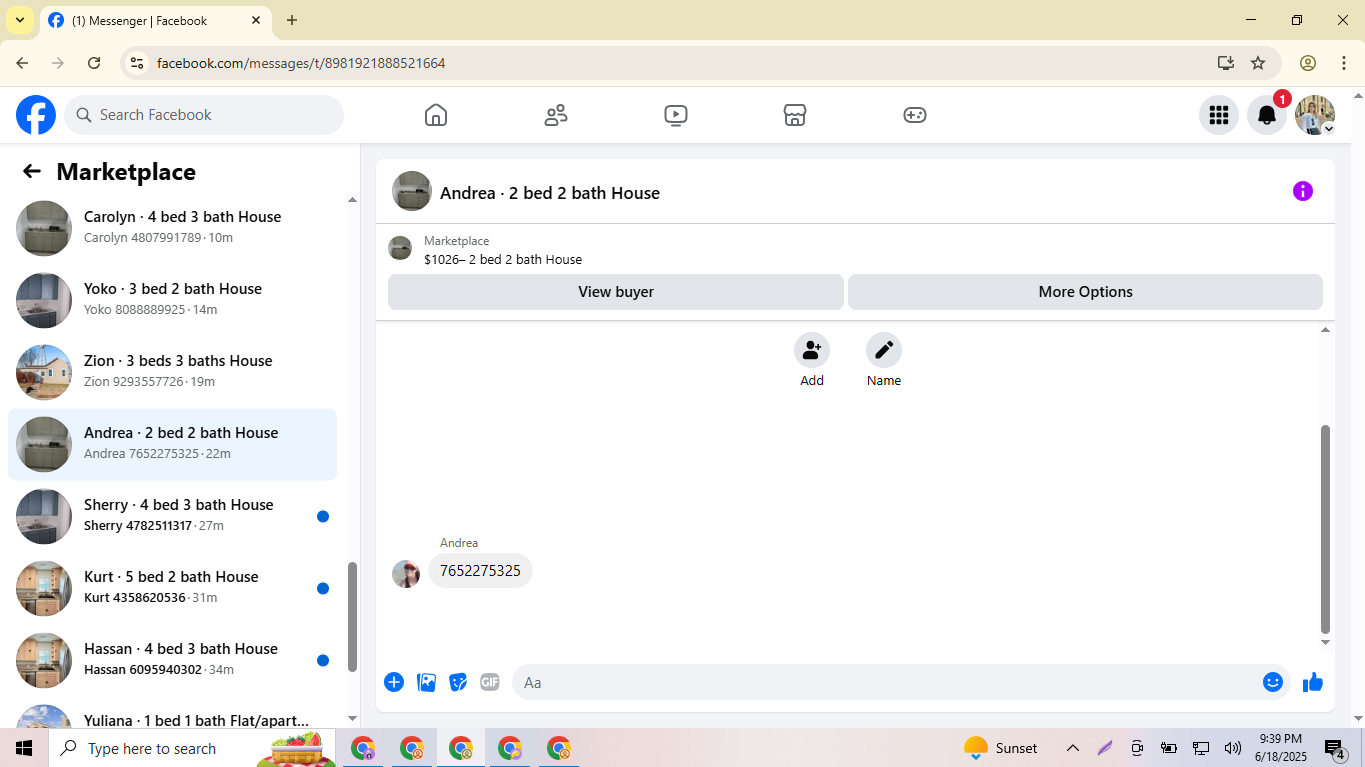
Task: Reload the page
Action: pyautogui.click(x=94, y=63)
